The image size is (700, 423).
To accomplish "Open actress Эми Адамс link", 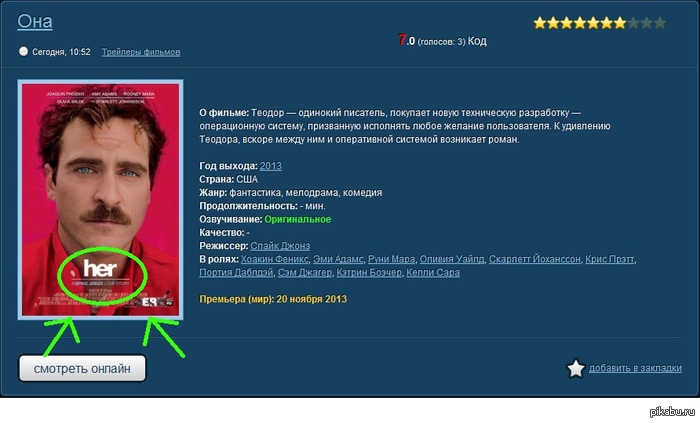I will coord(338,259).
